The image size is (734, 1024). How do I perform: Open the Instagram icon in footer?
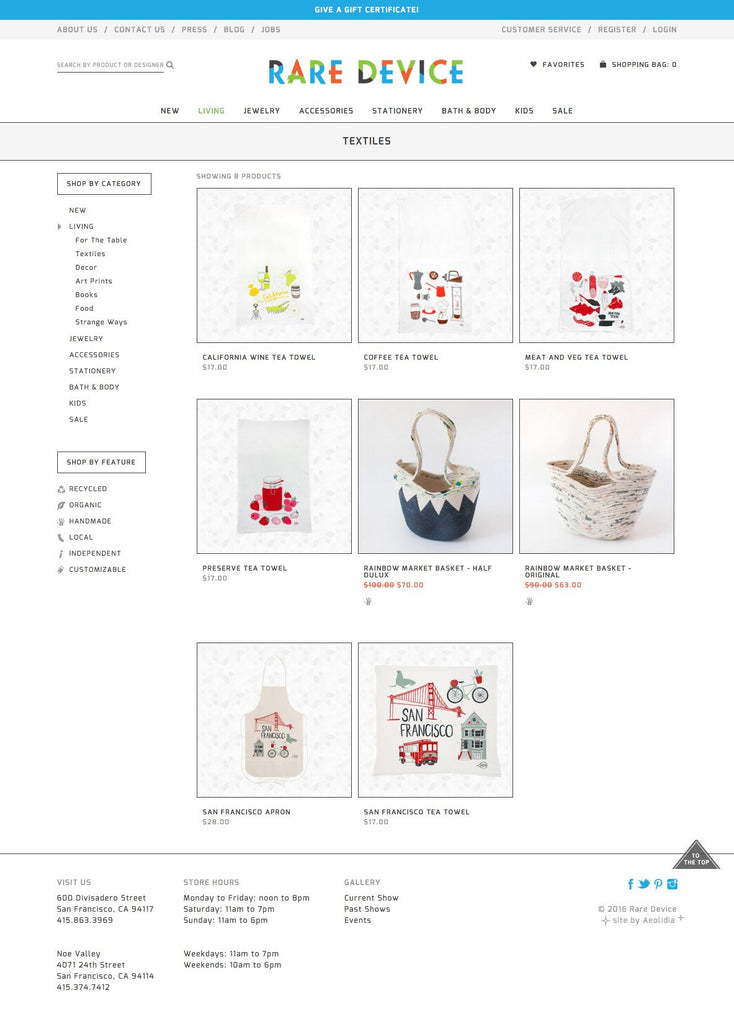pyautogui.click(x=672, y=884)
